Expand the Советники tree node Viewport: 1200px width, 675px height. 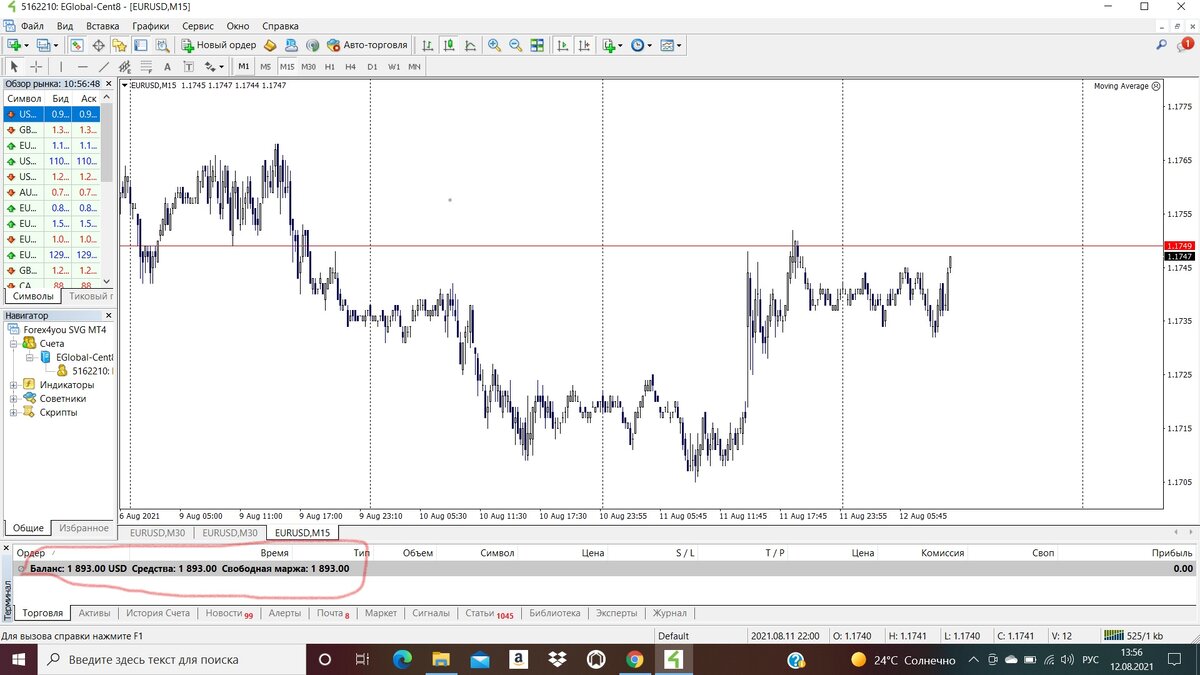pyautogui.click(x=13, y=398)
